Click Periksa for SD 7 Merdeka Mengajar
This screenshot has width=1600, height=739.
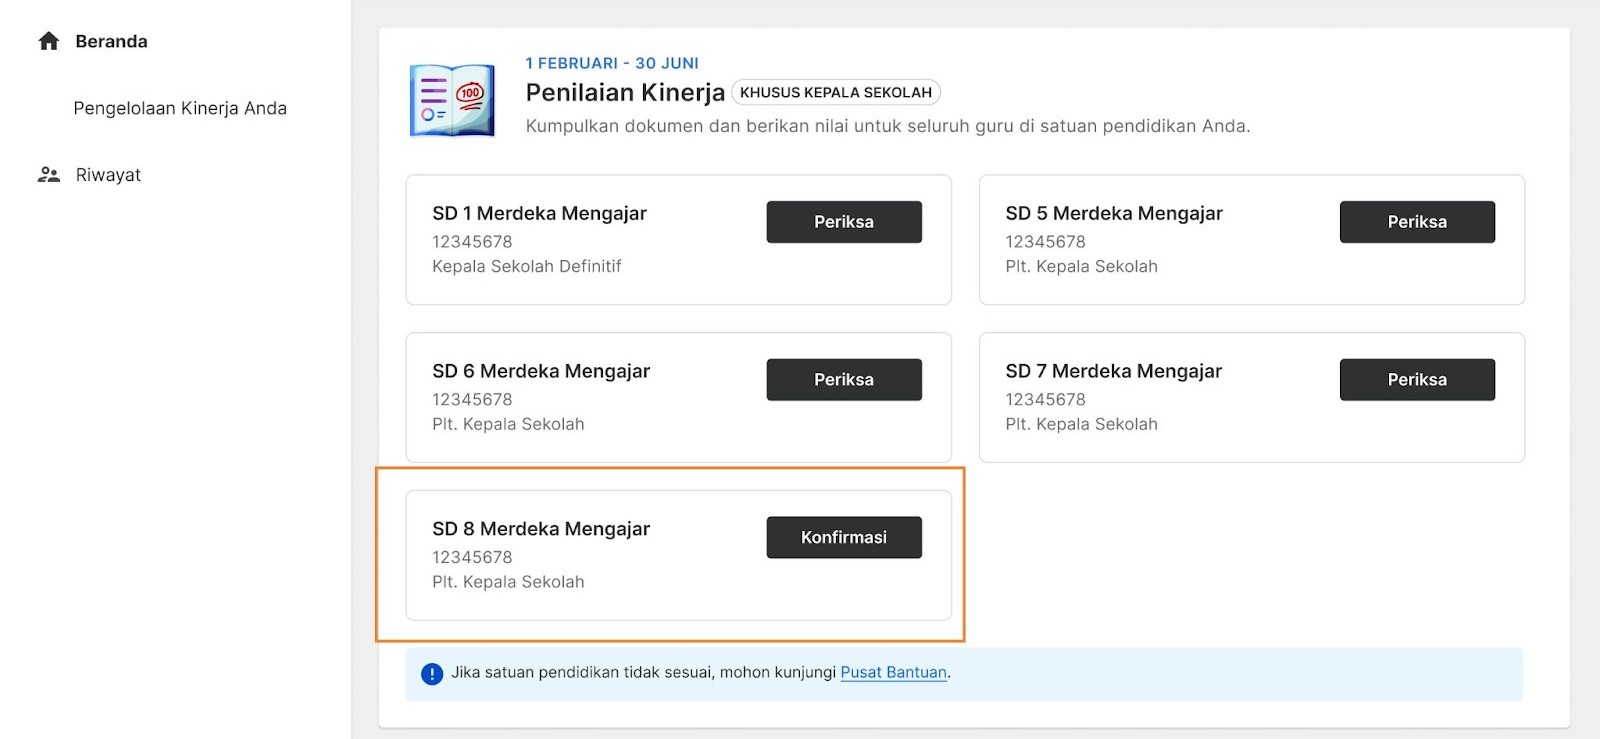(x=1417, y=380)
